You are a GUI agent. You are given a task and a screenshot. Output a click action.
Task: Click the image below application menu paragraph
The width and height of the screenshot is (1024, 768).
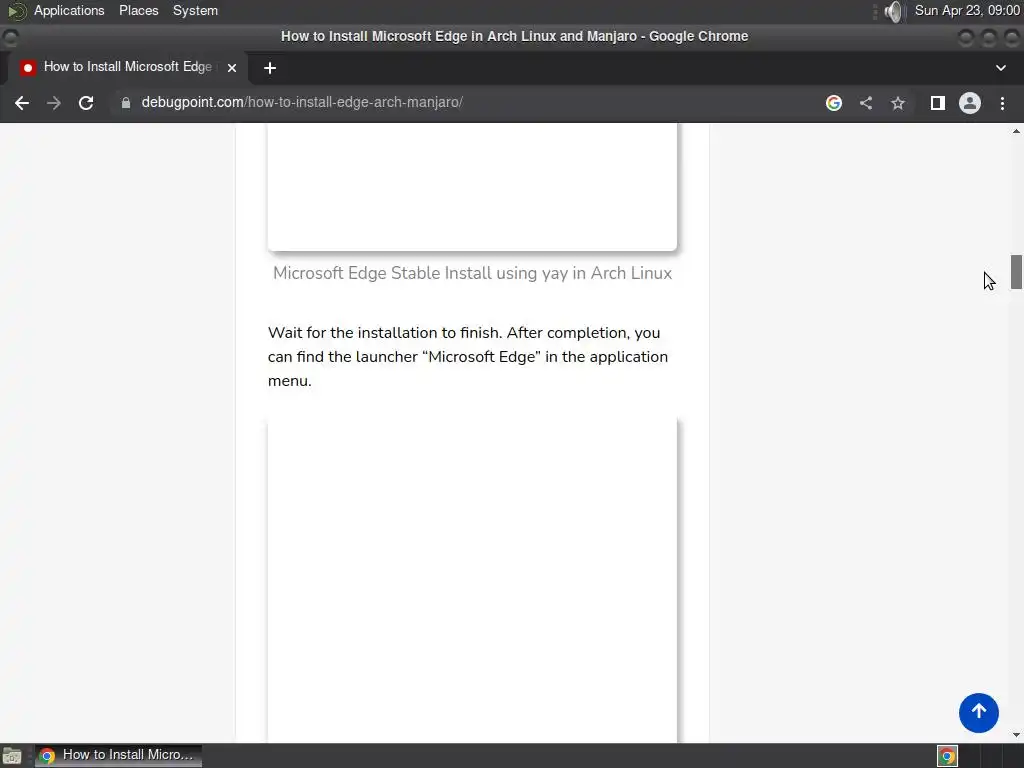click(x=472, y=580)
